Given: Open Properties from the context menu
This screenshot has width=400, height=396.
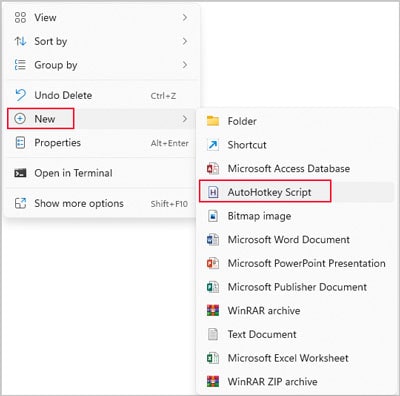Looking at the screenshot, I should click(101, 143).
